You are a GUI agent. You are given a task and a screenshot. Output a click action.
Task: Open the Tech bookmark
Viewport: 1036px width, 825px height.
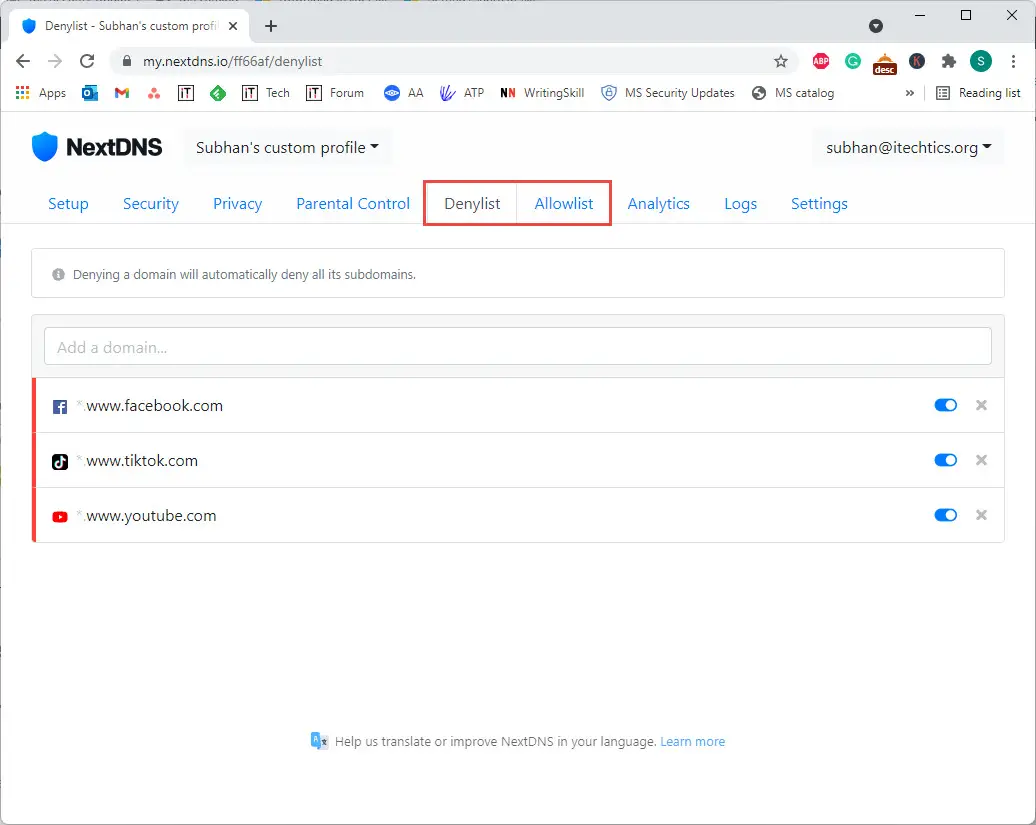click(266, 93)
